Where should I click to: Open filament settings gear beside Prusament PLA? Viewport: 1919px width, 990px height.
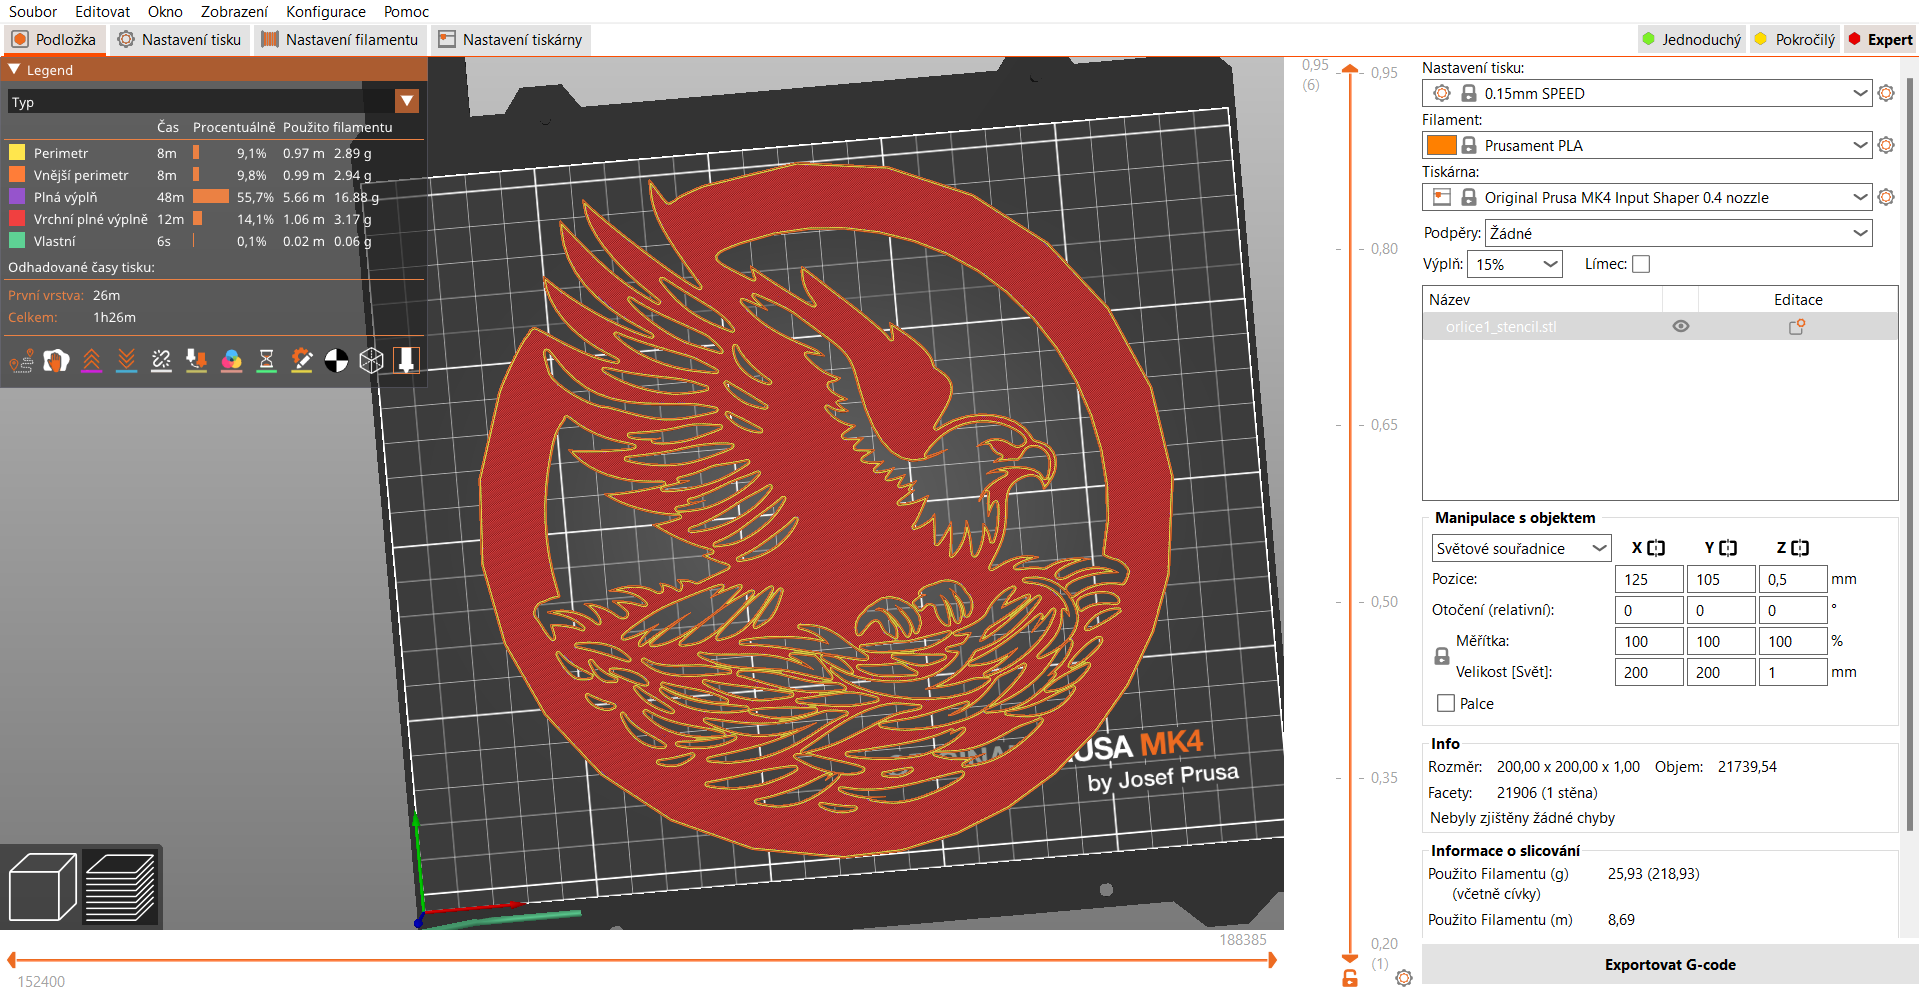click(1886, 145)
